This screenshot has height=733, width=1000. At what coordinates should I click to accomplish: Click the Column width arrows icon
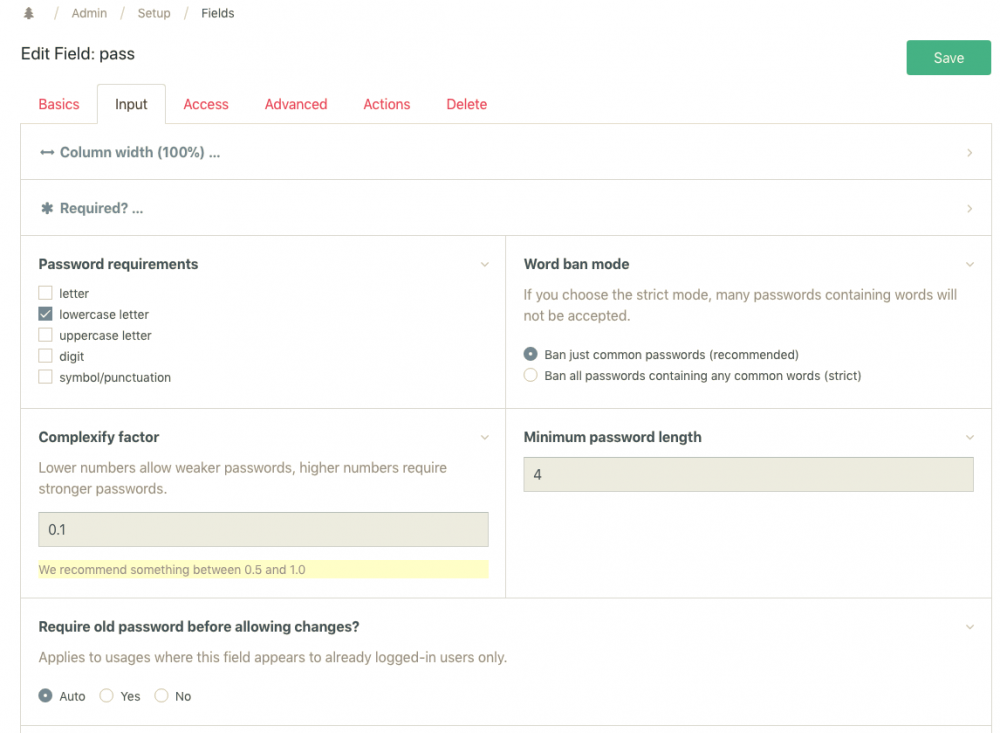(x=47, y=153)
